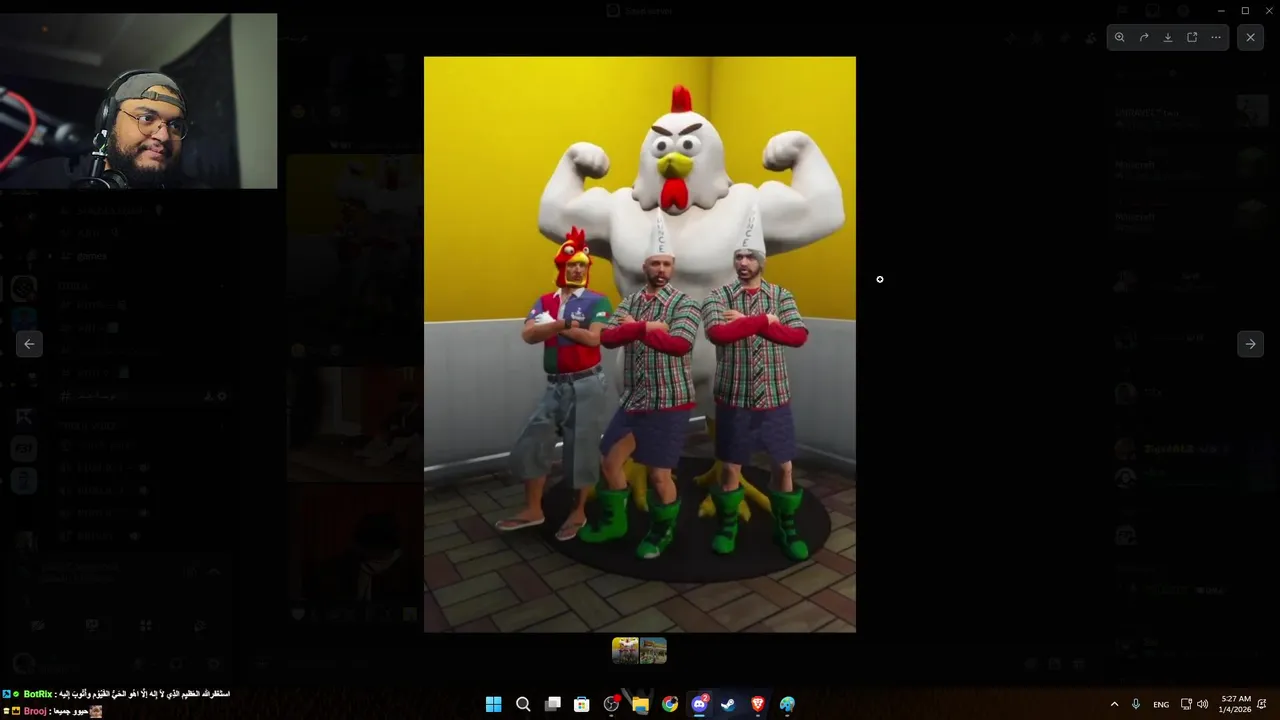Expand the system tray hidden icons chevron

pos(1114,704)
